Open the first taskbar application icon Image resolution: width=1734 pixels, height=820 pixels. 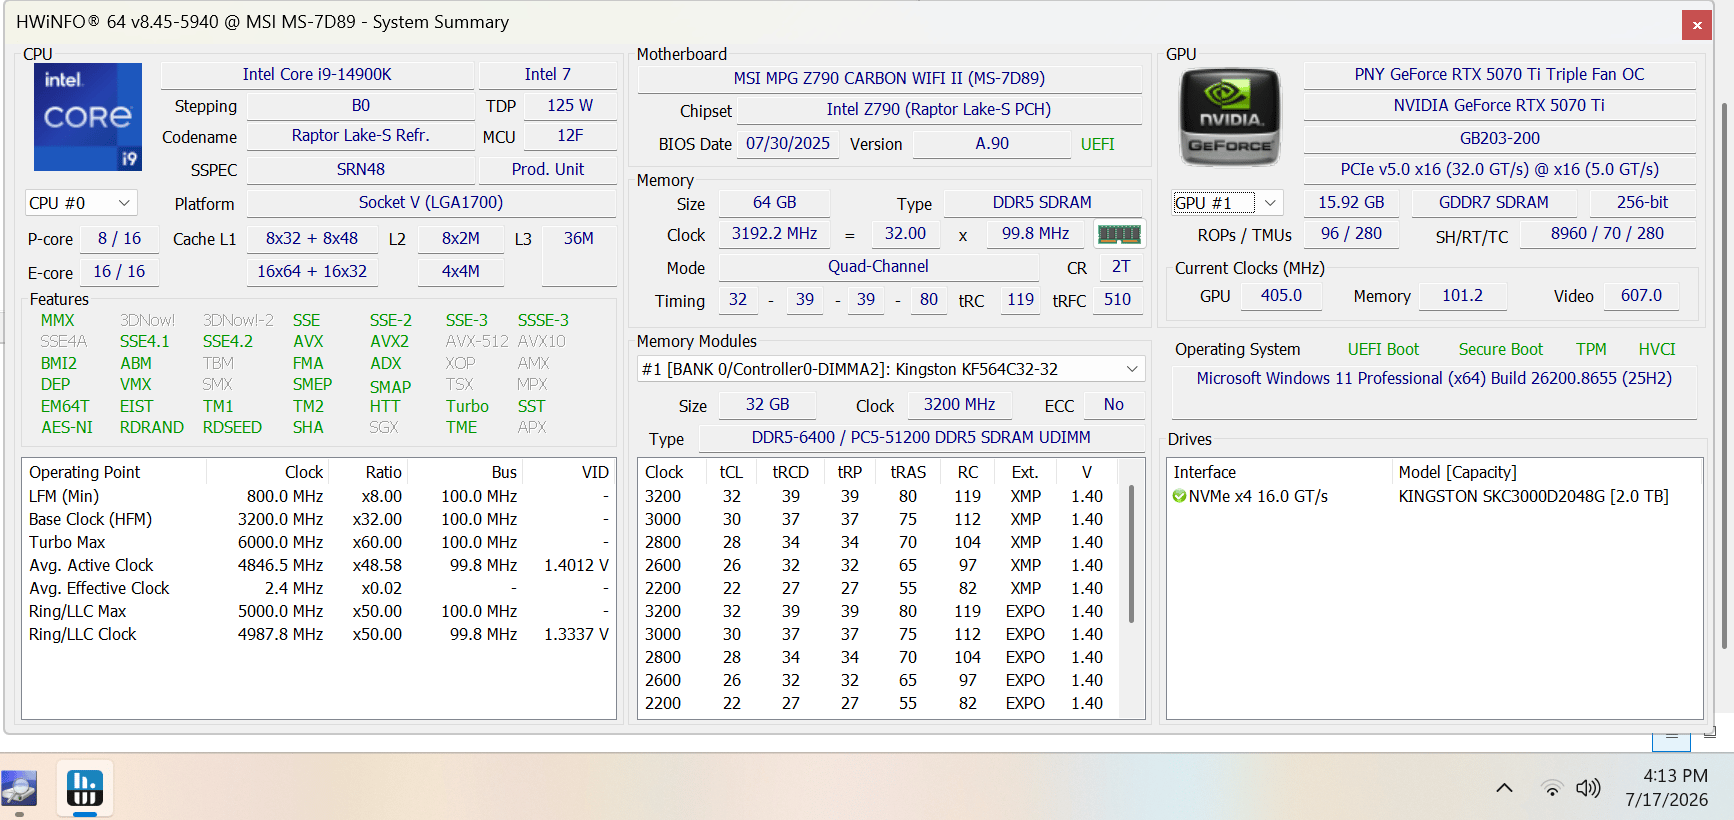(19, 788)
